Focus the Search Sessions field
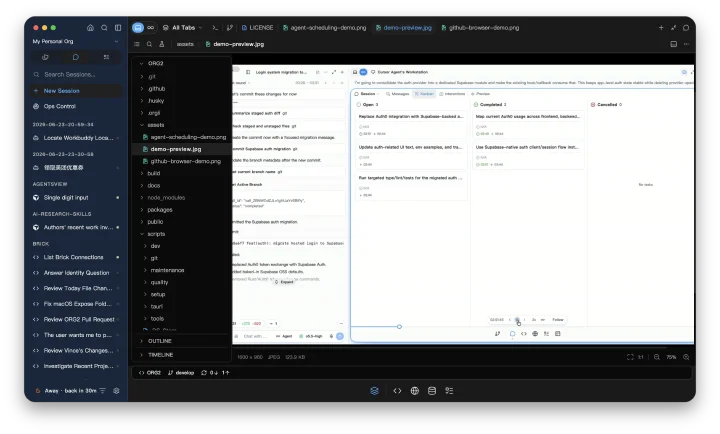Screen dimensions: 720x434 click(76, 74)
